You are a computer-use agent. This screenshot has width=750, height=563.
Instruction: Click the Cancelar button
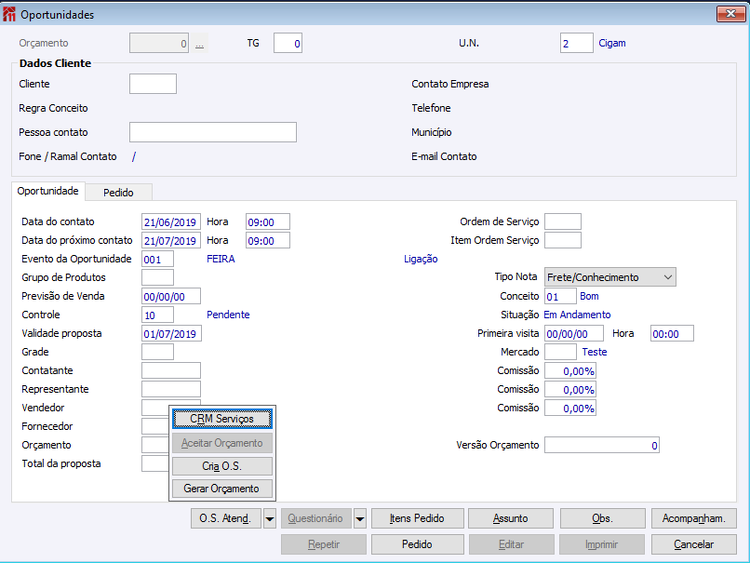(x=694, y=544)
